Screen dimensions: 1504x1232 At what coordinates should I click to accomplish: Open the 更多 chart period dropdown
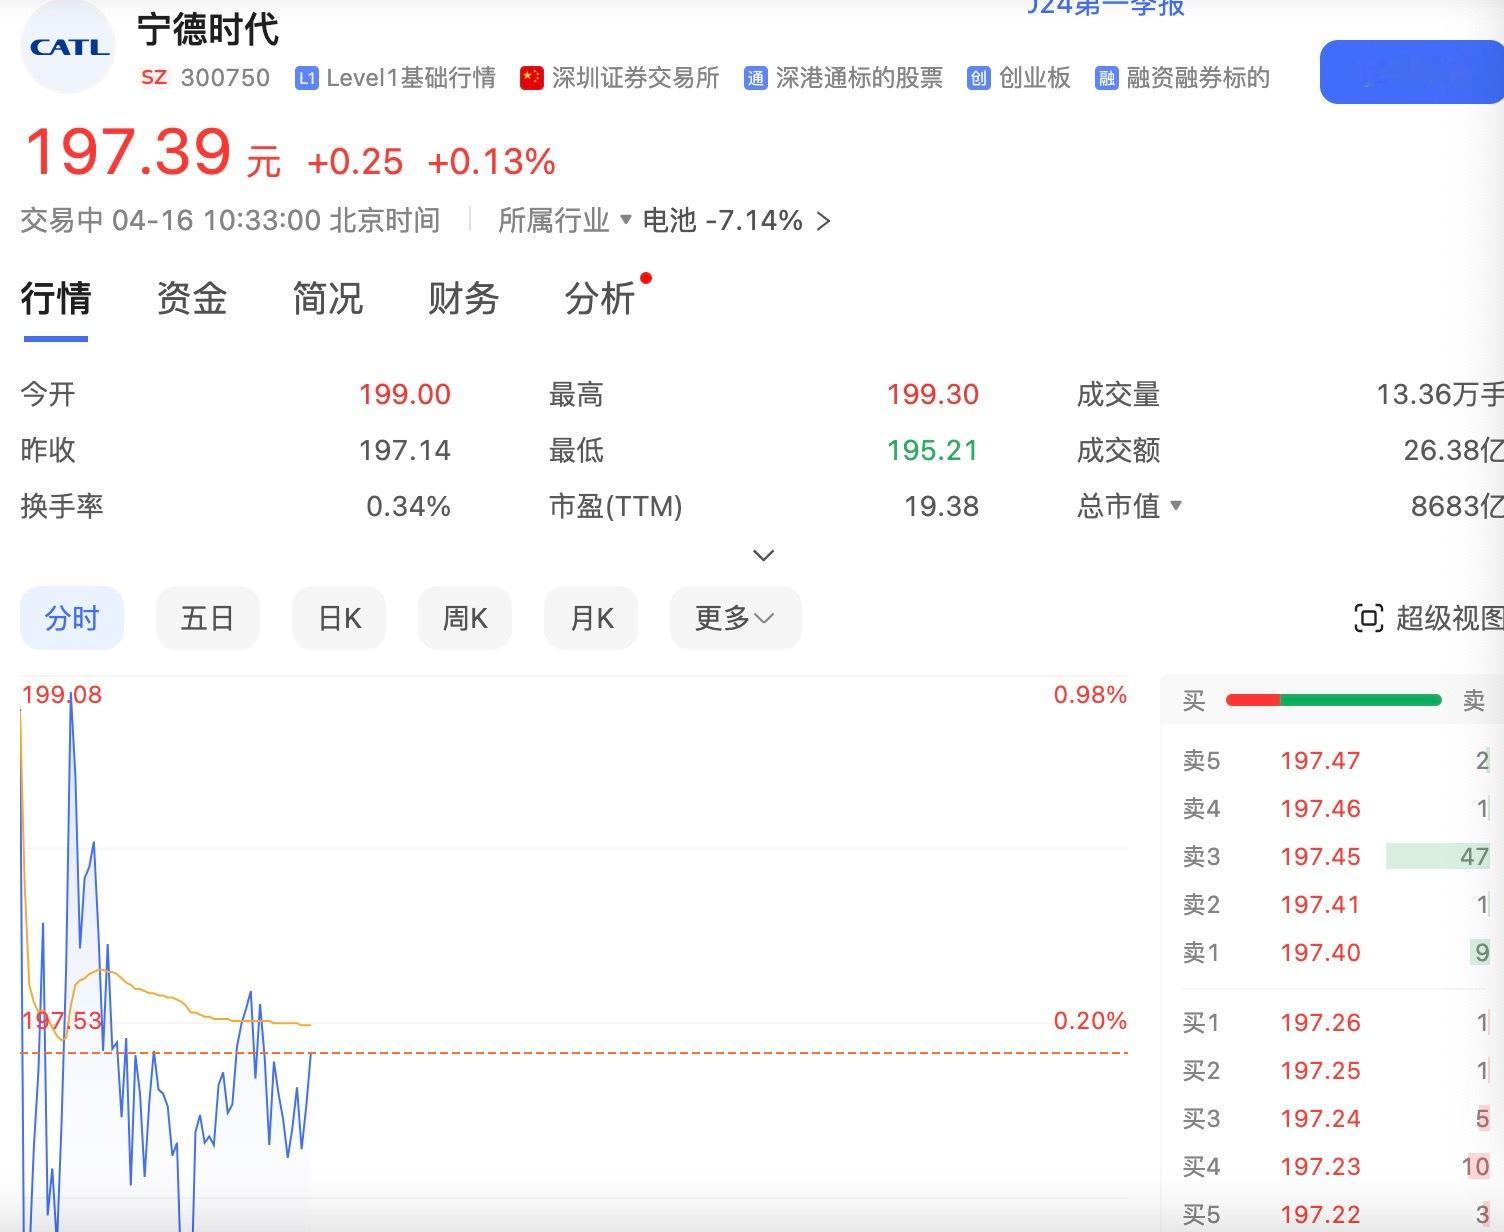[735, 618]
